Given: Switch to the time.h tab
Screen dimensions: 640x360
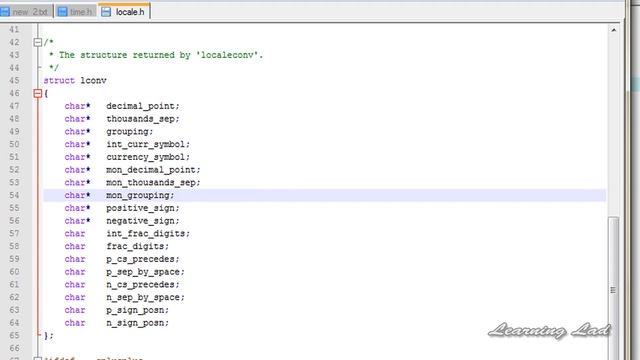Looking at the screenshot, I should pos(76,12).
